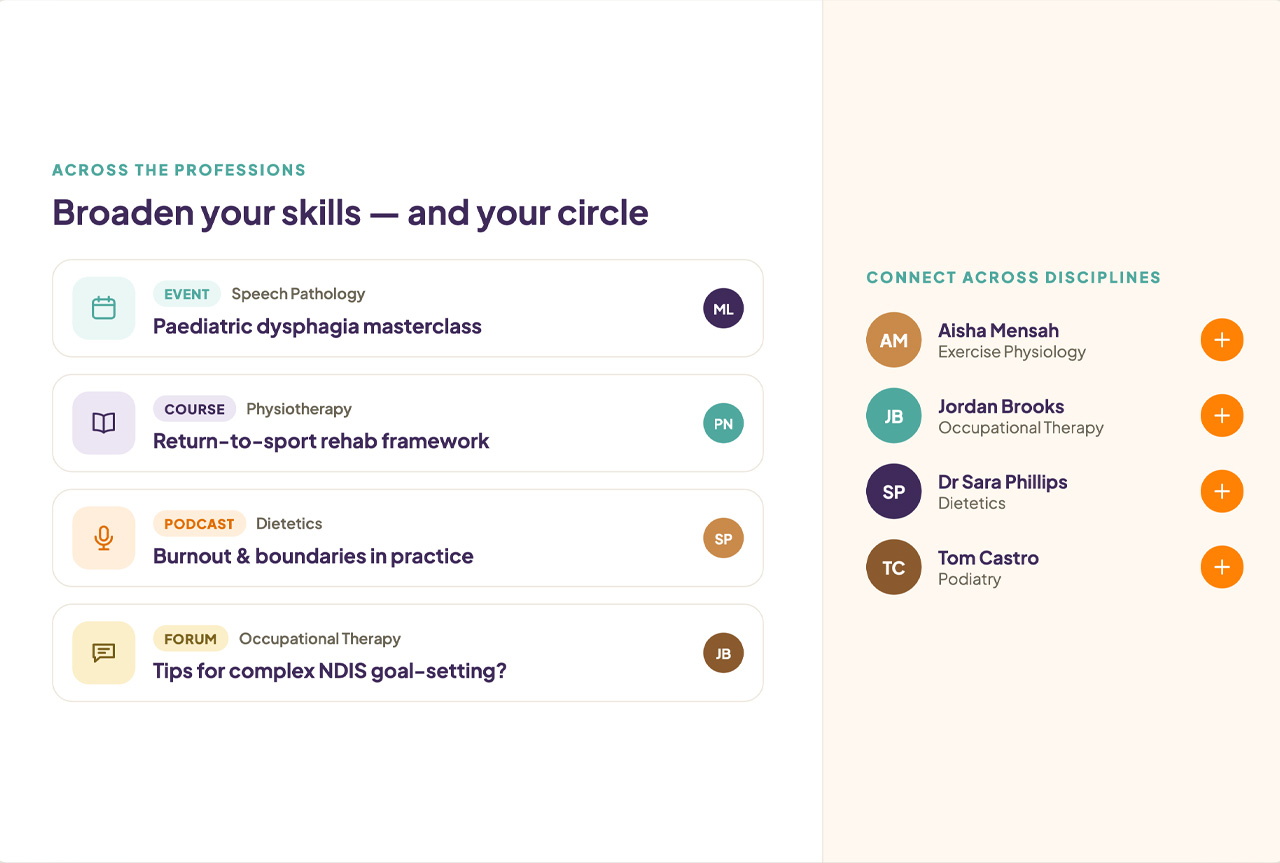
Task: Open Return-to-sport rehab framework course
Action: coord(321,441)
